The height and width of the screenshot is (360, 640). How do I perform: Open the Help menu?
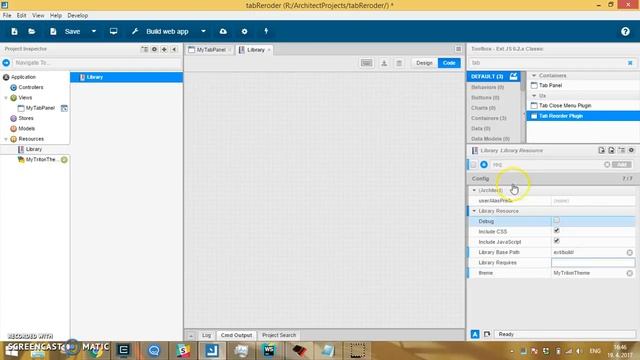point(56,16)
